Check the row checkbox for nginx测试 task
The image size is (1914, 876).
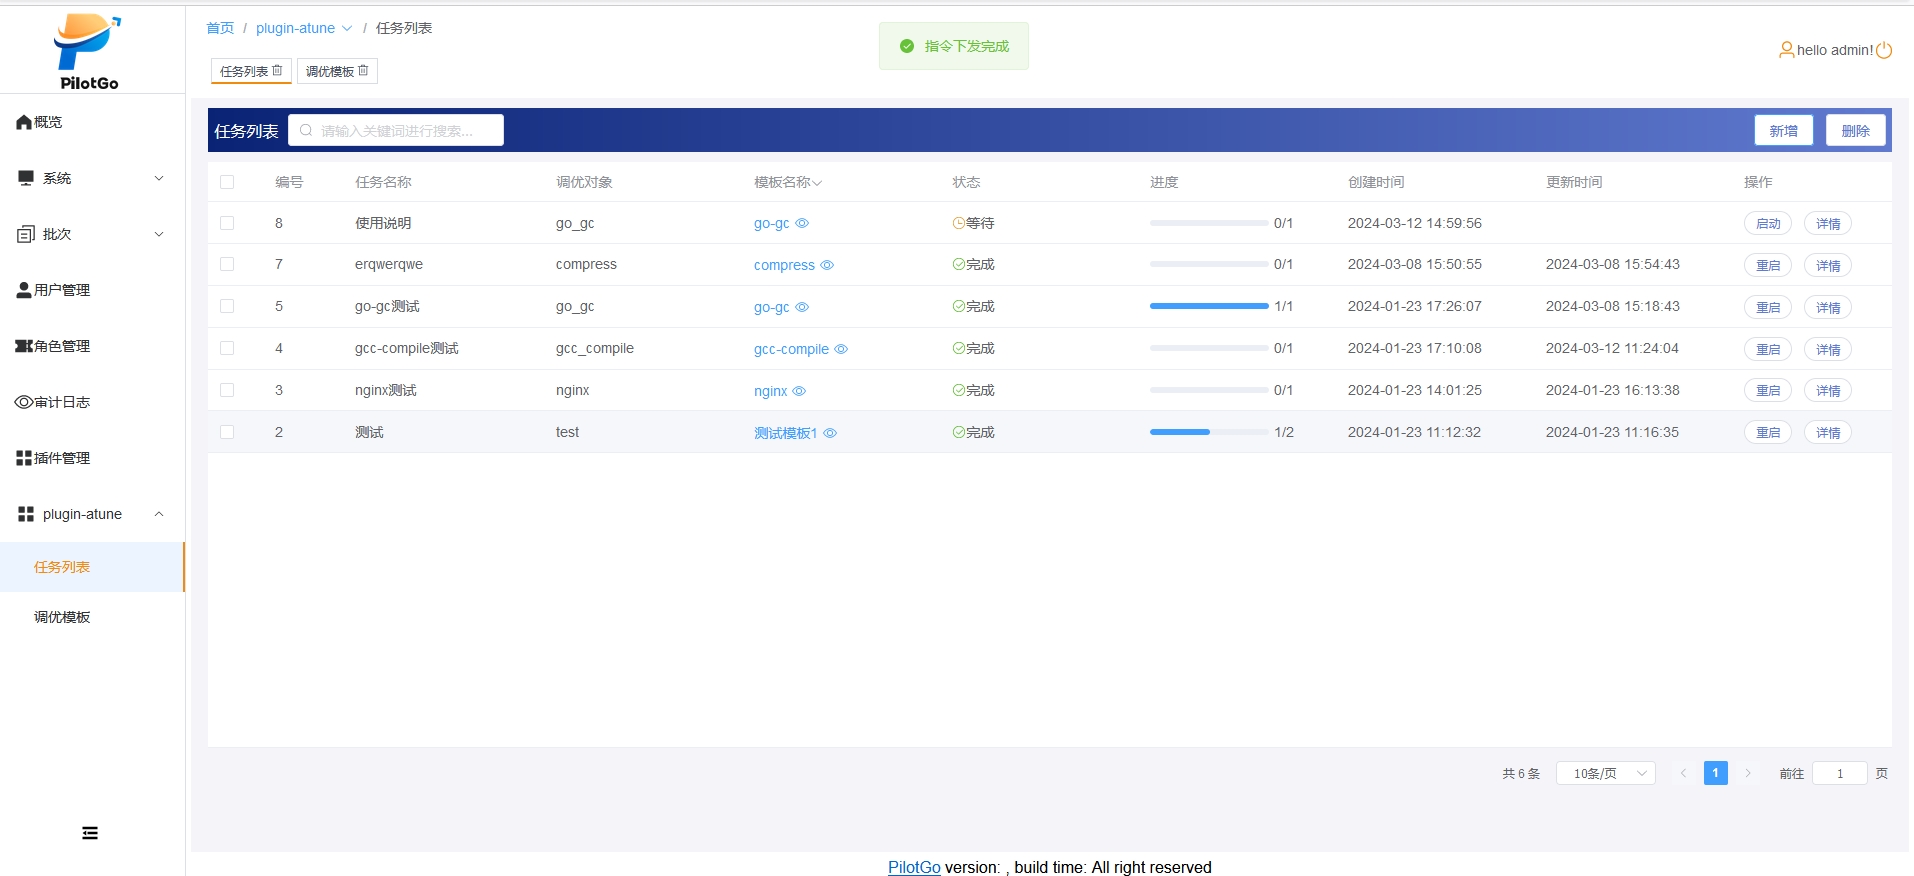(227, 390)
